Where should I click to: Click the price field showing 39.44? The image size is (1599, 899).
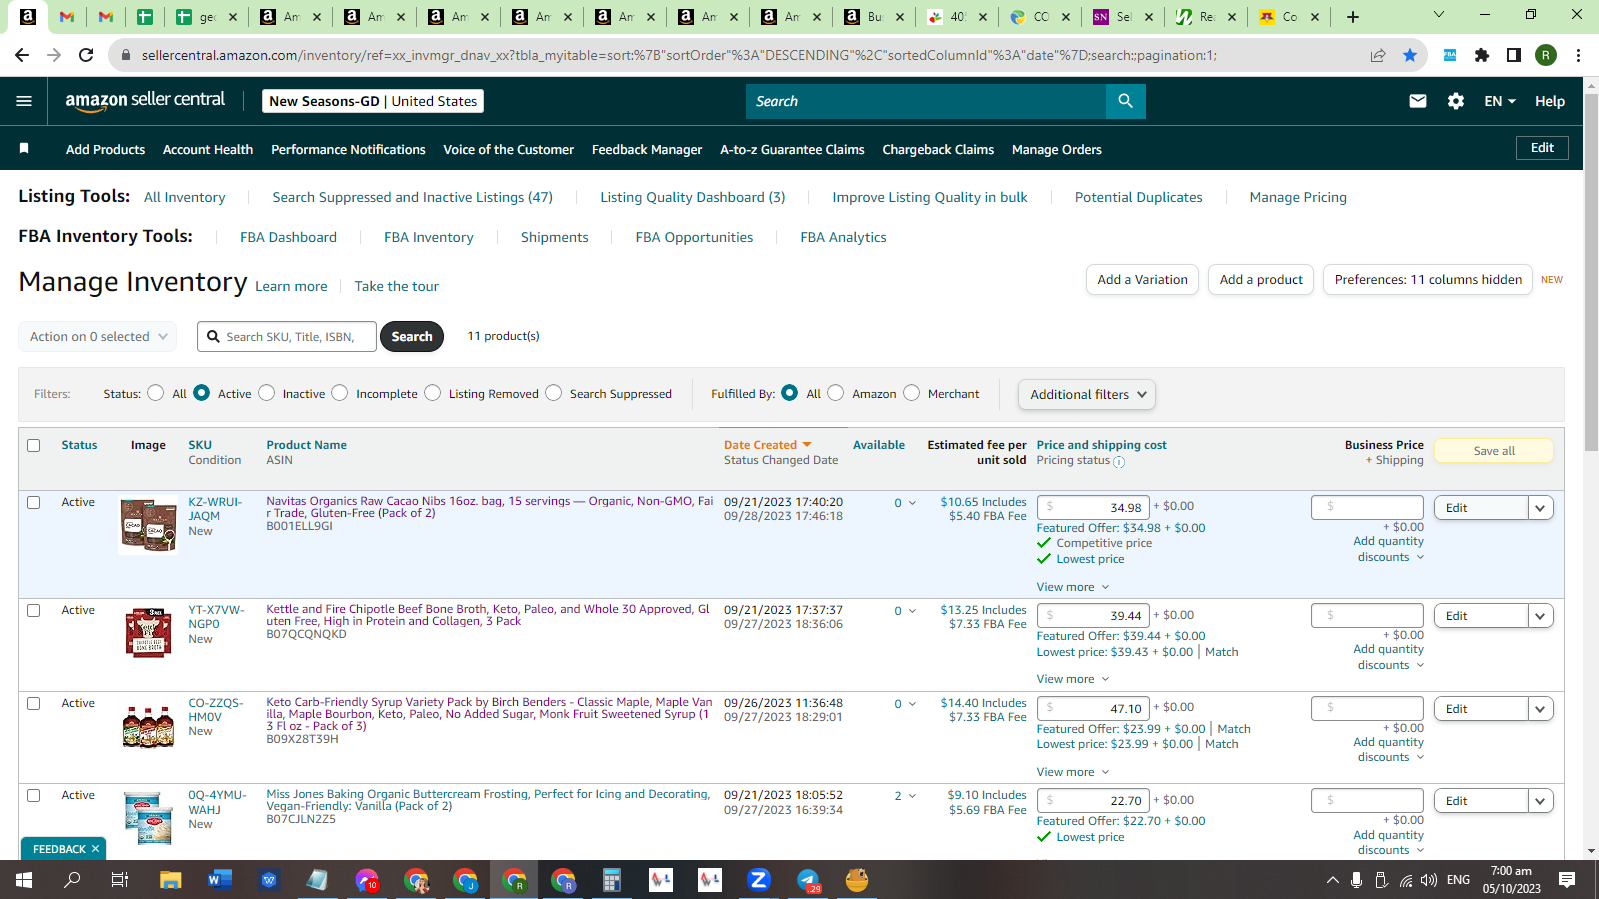pos(1093,616)
